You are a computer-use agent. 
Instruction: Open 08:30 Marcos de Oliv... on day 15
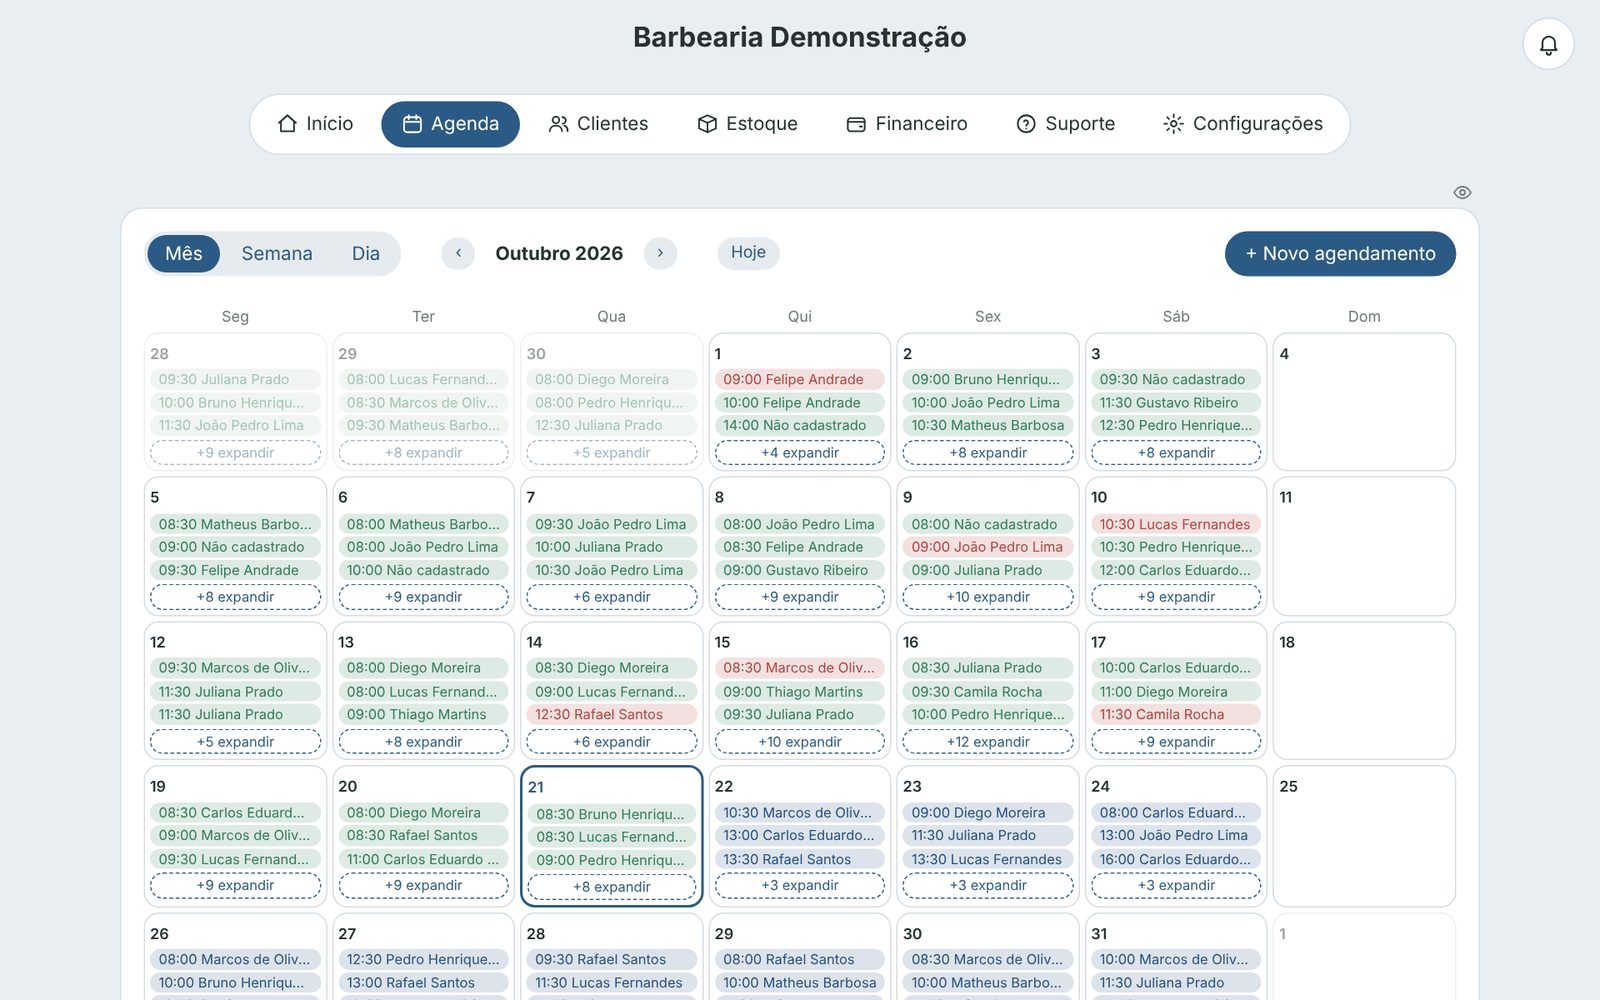pos(800,668)
